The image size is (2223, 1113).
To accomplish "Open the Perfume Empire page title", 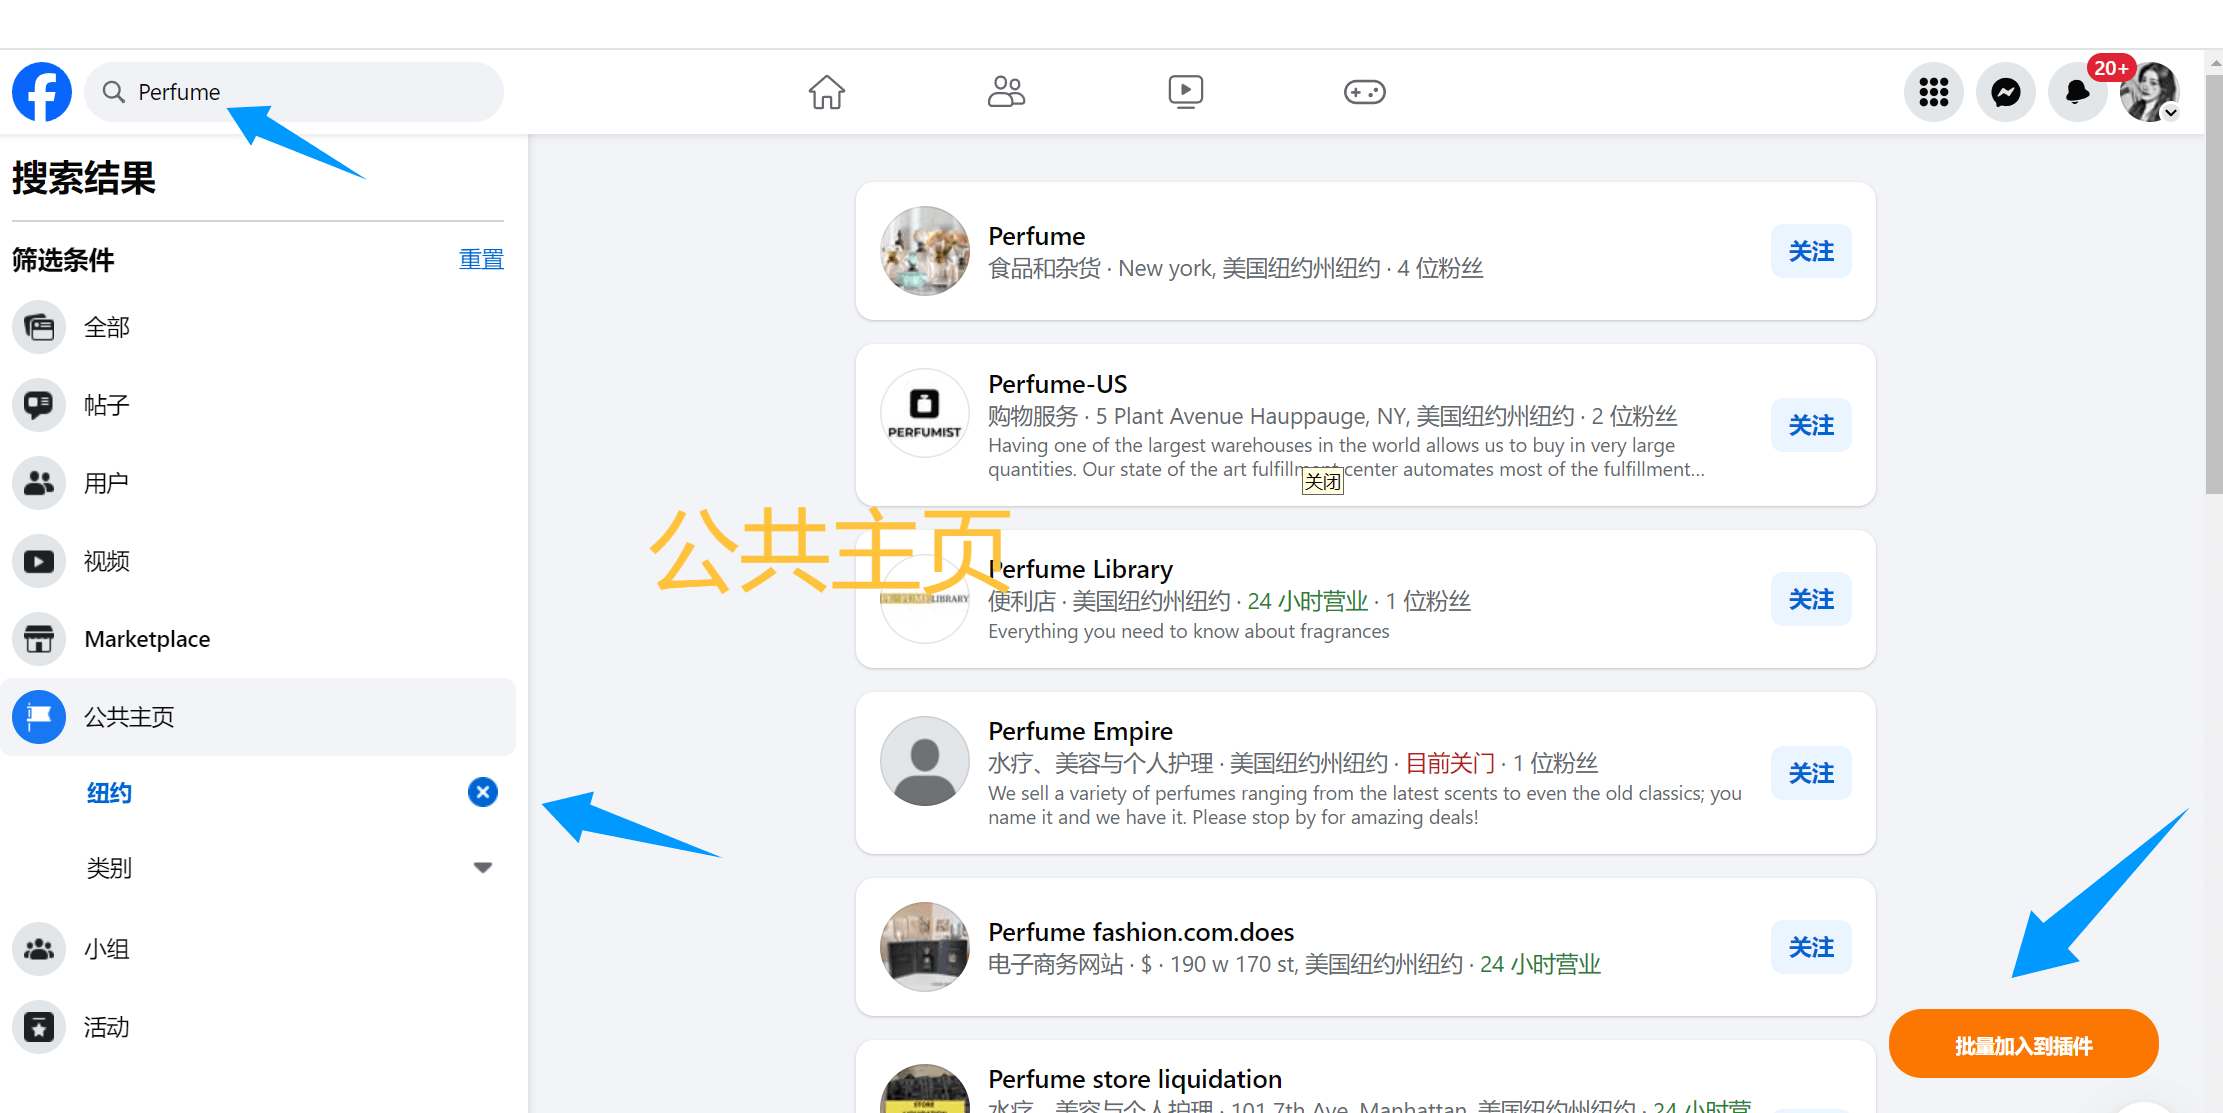I will 1080,731.
